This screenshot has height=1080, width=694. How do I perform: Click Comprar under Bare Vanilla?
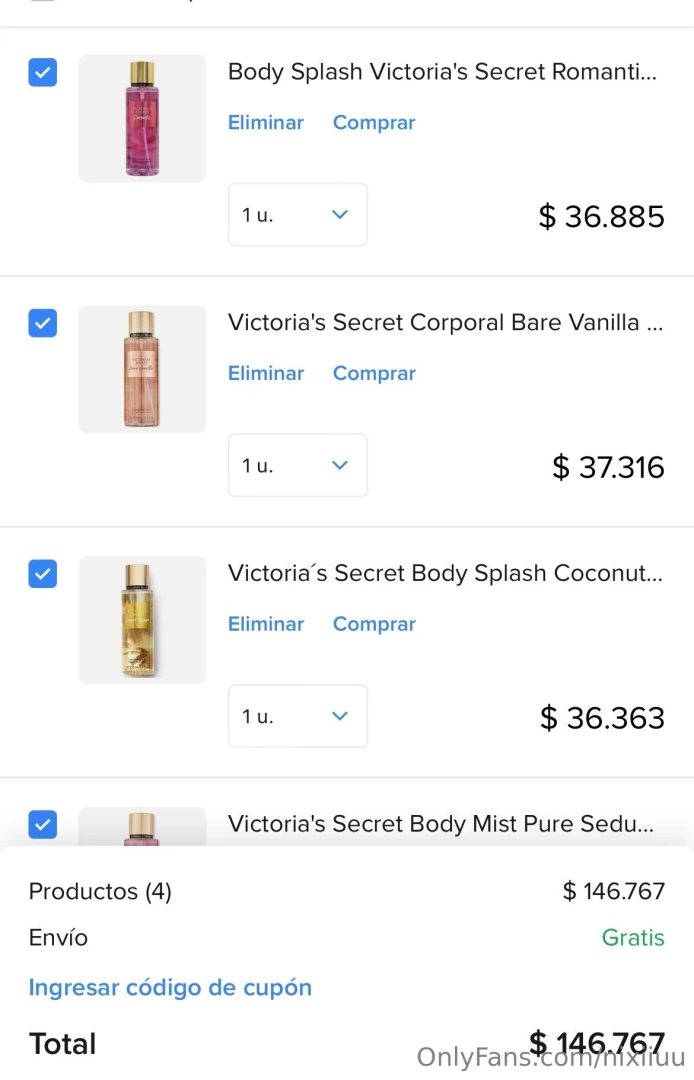374,373
